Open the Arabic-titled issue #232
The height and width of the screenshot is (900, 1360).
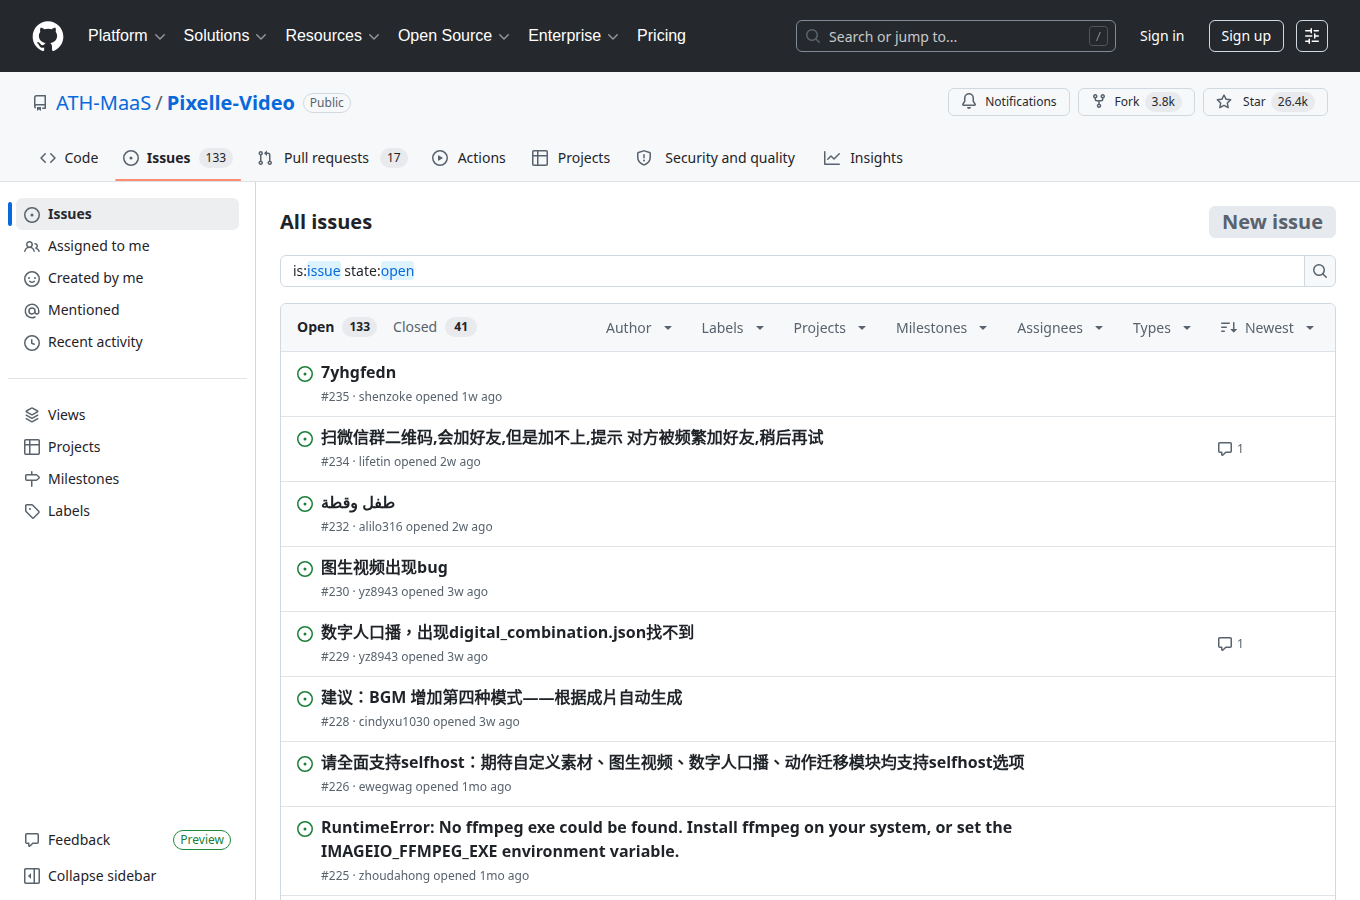pyautogui.click(x=358, y=503)
